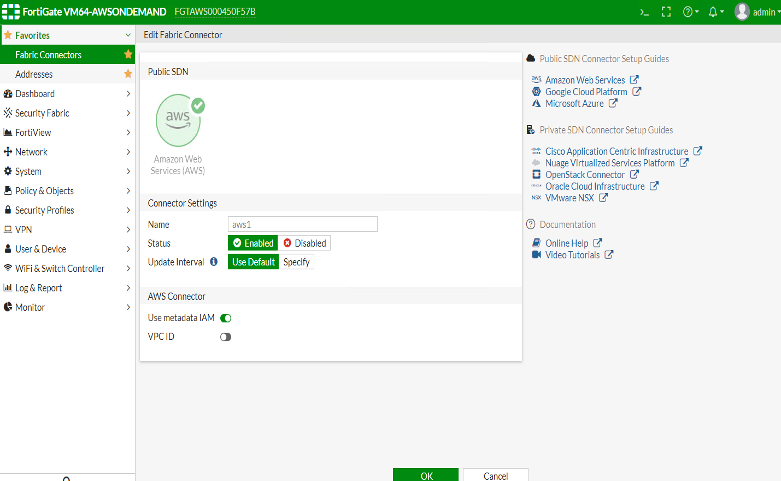781x481 pixels.
Task: Open the CLI console icon
Action: (x=645, y=12)
